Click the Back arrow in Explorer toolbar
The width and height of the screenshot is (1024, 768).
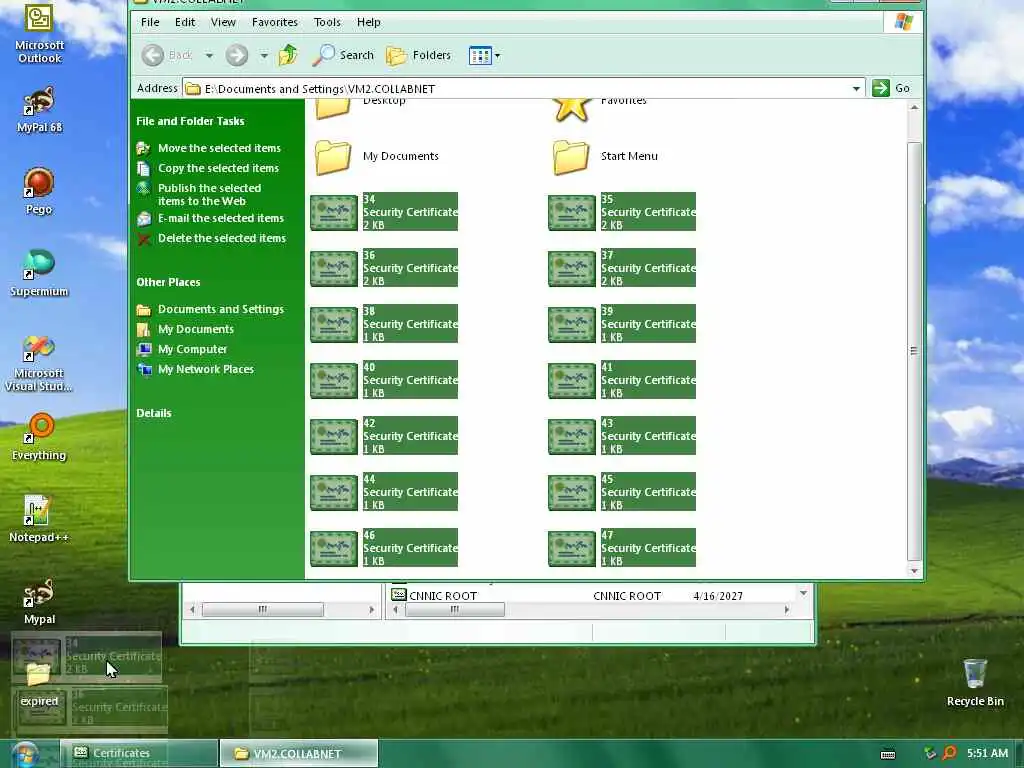[x=167, y=56]
